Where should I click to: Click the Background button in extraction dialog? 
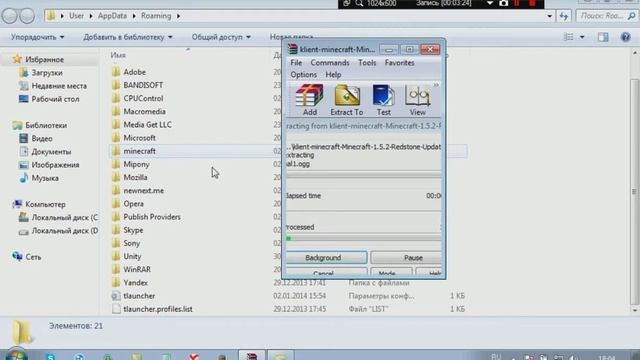tap(326, 258)
